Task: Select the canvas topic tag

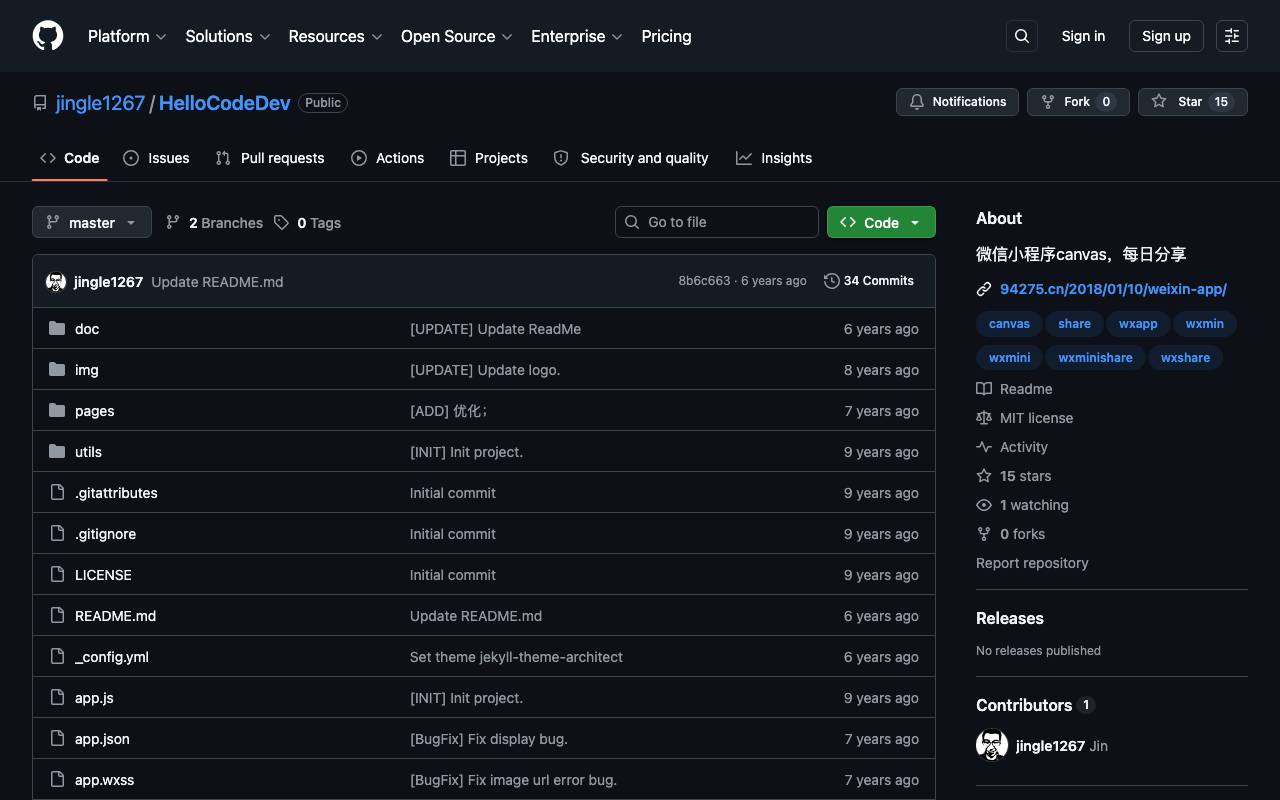Action: (1009, 324)
